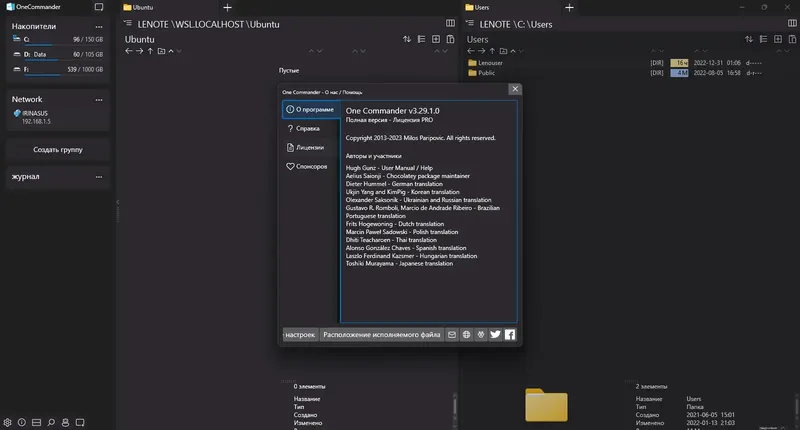Click folder history icon in Ubuntu pane
800x430 pixels.
161,51
